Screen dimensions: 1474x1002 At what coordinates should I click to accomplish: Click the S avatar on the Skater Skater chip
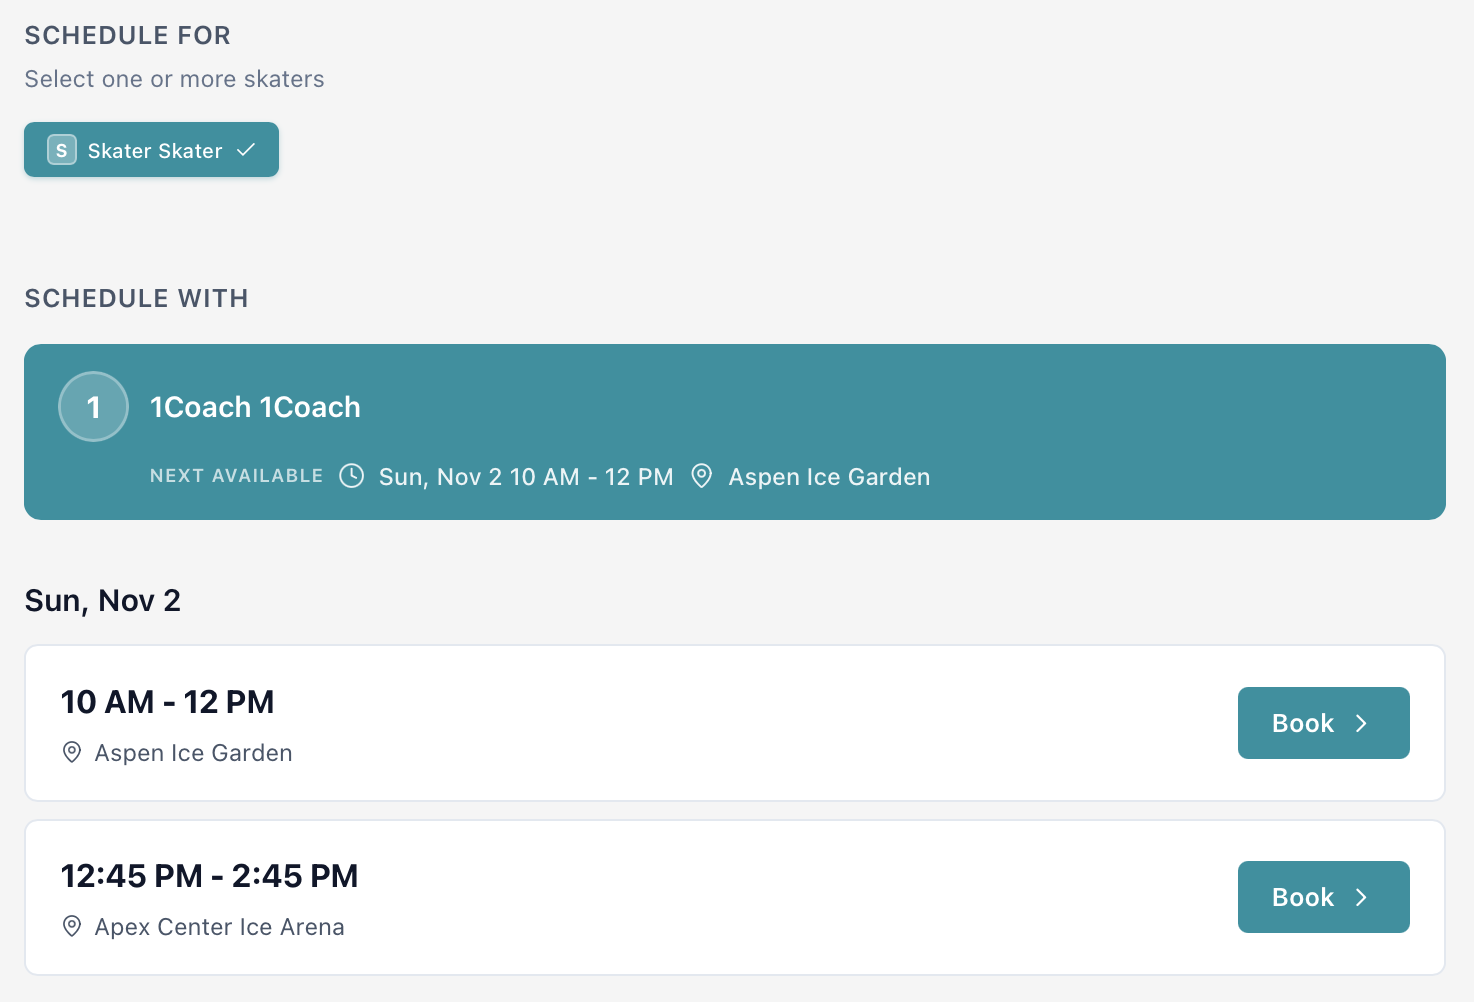pos(61,149)
